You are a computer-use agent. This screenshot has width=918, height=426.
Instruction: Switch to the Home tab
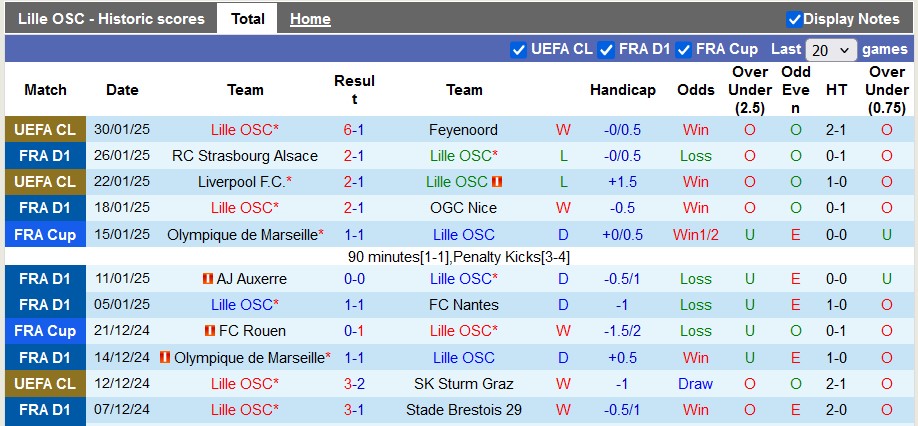310,19
